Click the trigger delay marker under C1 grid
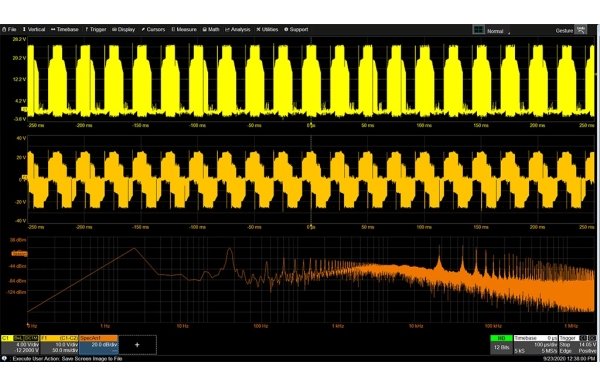The width and height of the screenshot is (600, 390). 311,124
